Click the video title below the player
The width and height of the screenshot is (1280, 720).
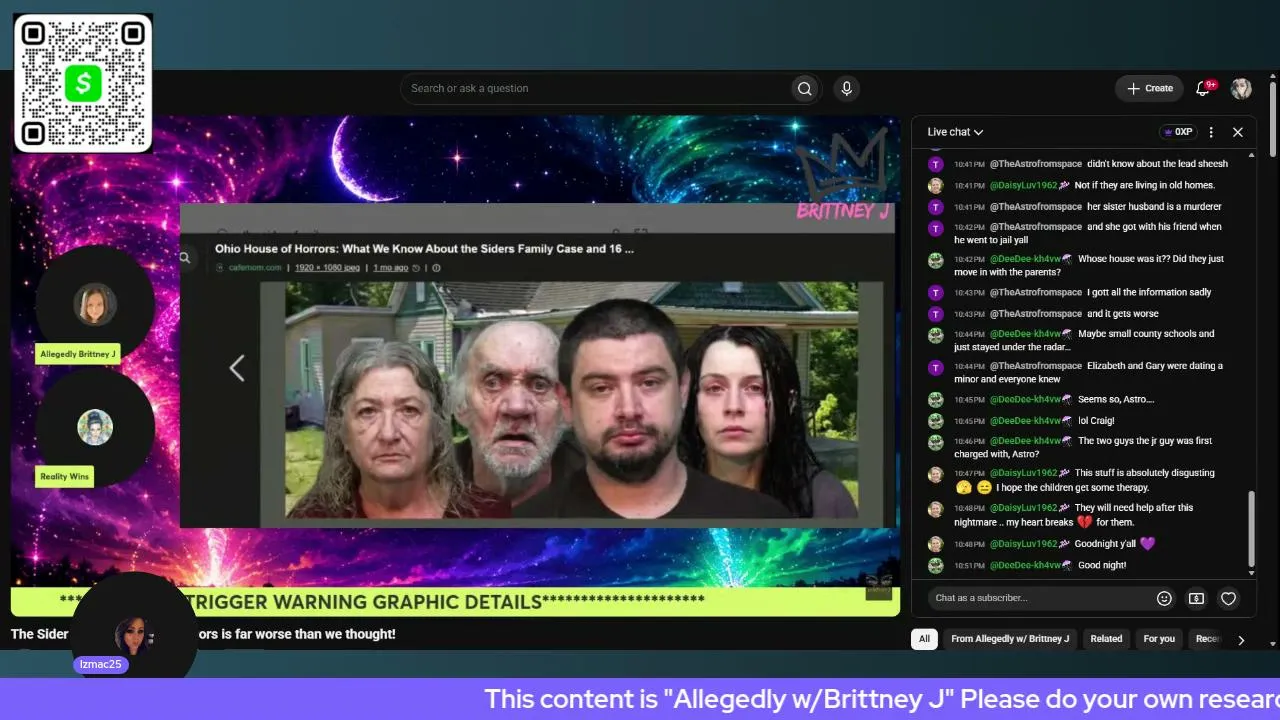click(x=203, y=634)
